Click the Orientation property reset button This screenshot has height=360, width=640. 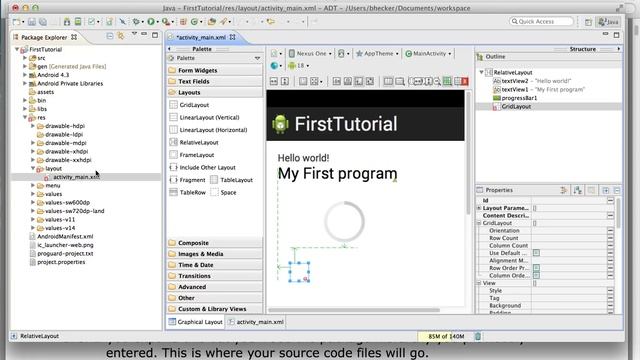(610, 231)
